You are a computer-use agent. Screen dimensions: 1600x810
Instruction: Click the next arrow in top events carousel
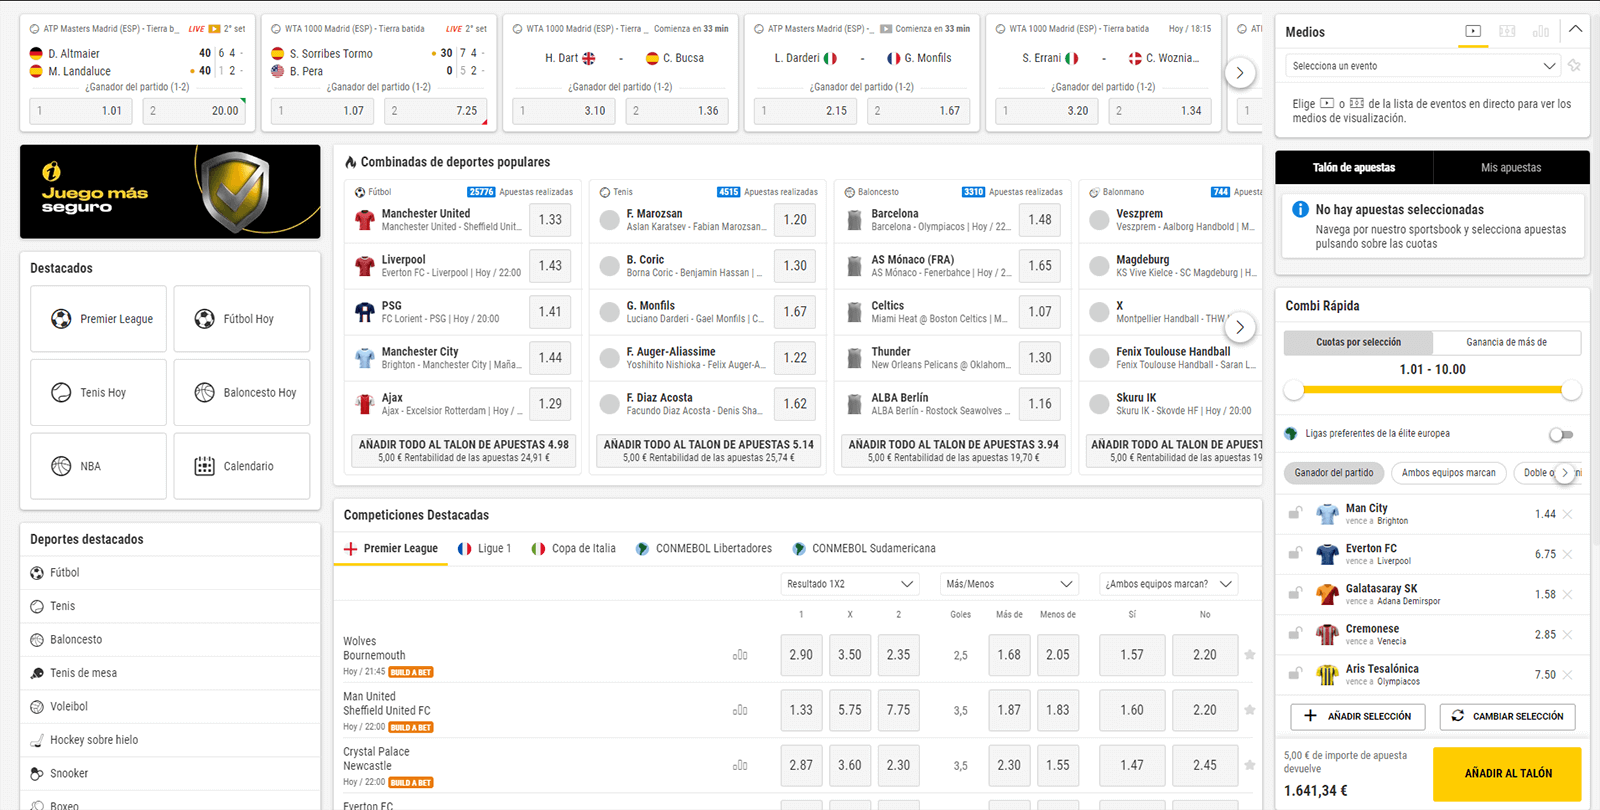coord(1240,73)
